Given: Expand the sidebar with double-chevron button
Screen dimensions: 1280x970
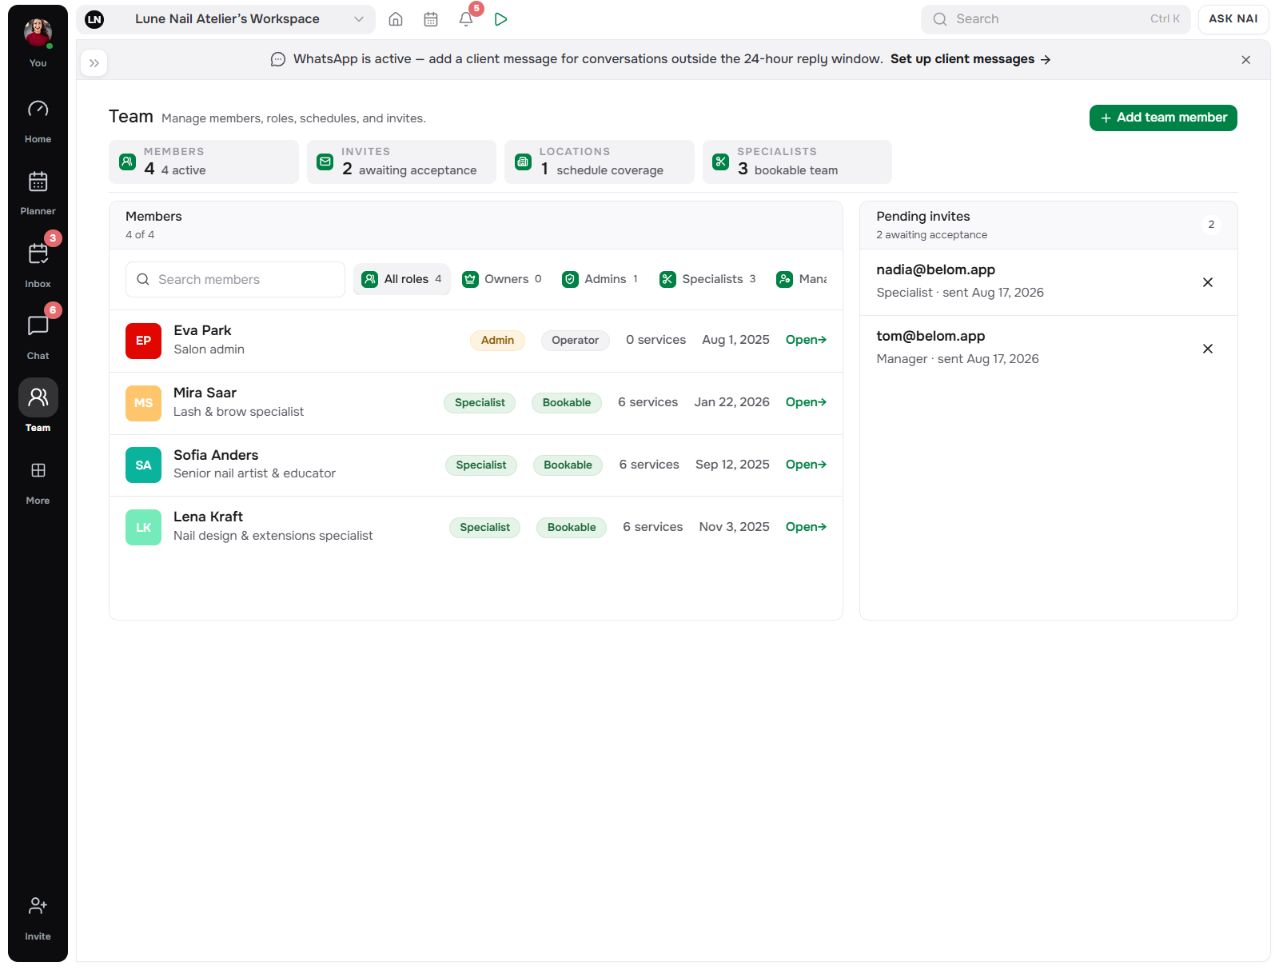Looking at the screenshot, I should (94, 62).
